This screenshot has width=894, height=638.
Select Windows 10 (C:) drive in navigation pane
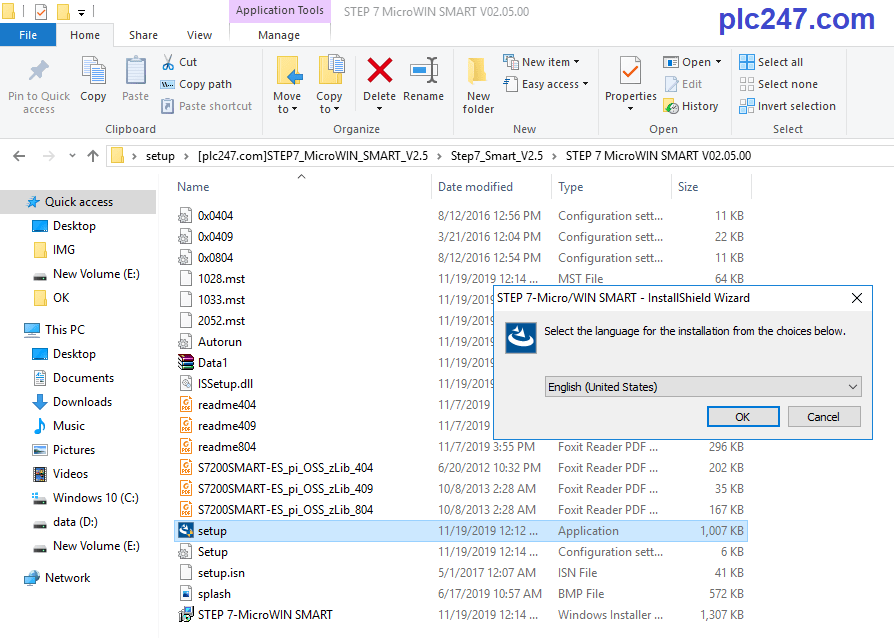pyautogui.click(x=95, y=498)
